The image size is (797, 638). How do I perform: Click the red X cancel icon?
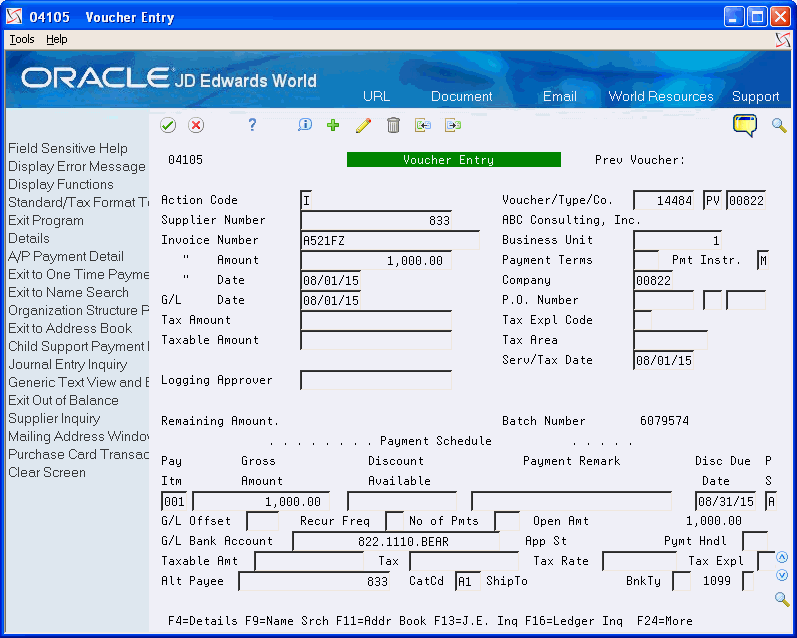pos(196,125)
